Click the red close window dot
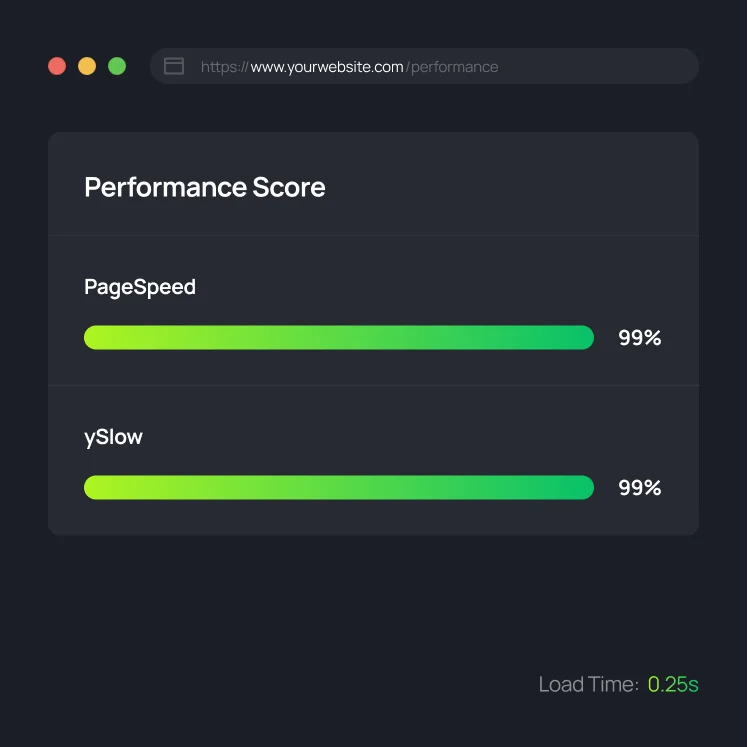Screen dimensions: 748x747 pyautogui.click(x=57, y=66)
